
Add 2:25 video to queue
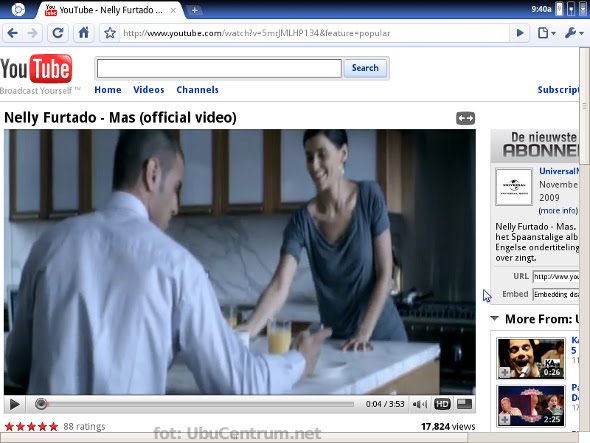pyautogui.click(x=505, y=419)
